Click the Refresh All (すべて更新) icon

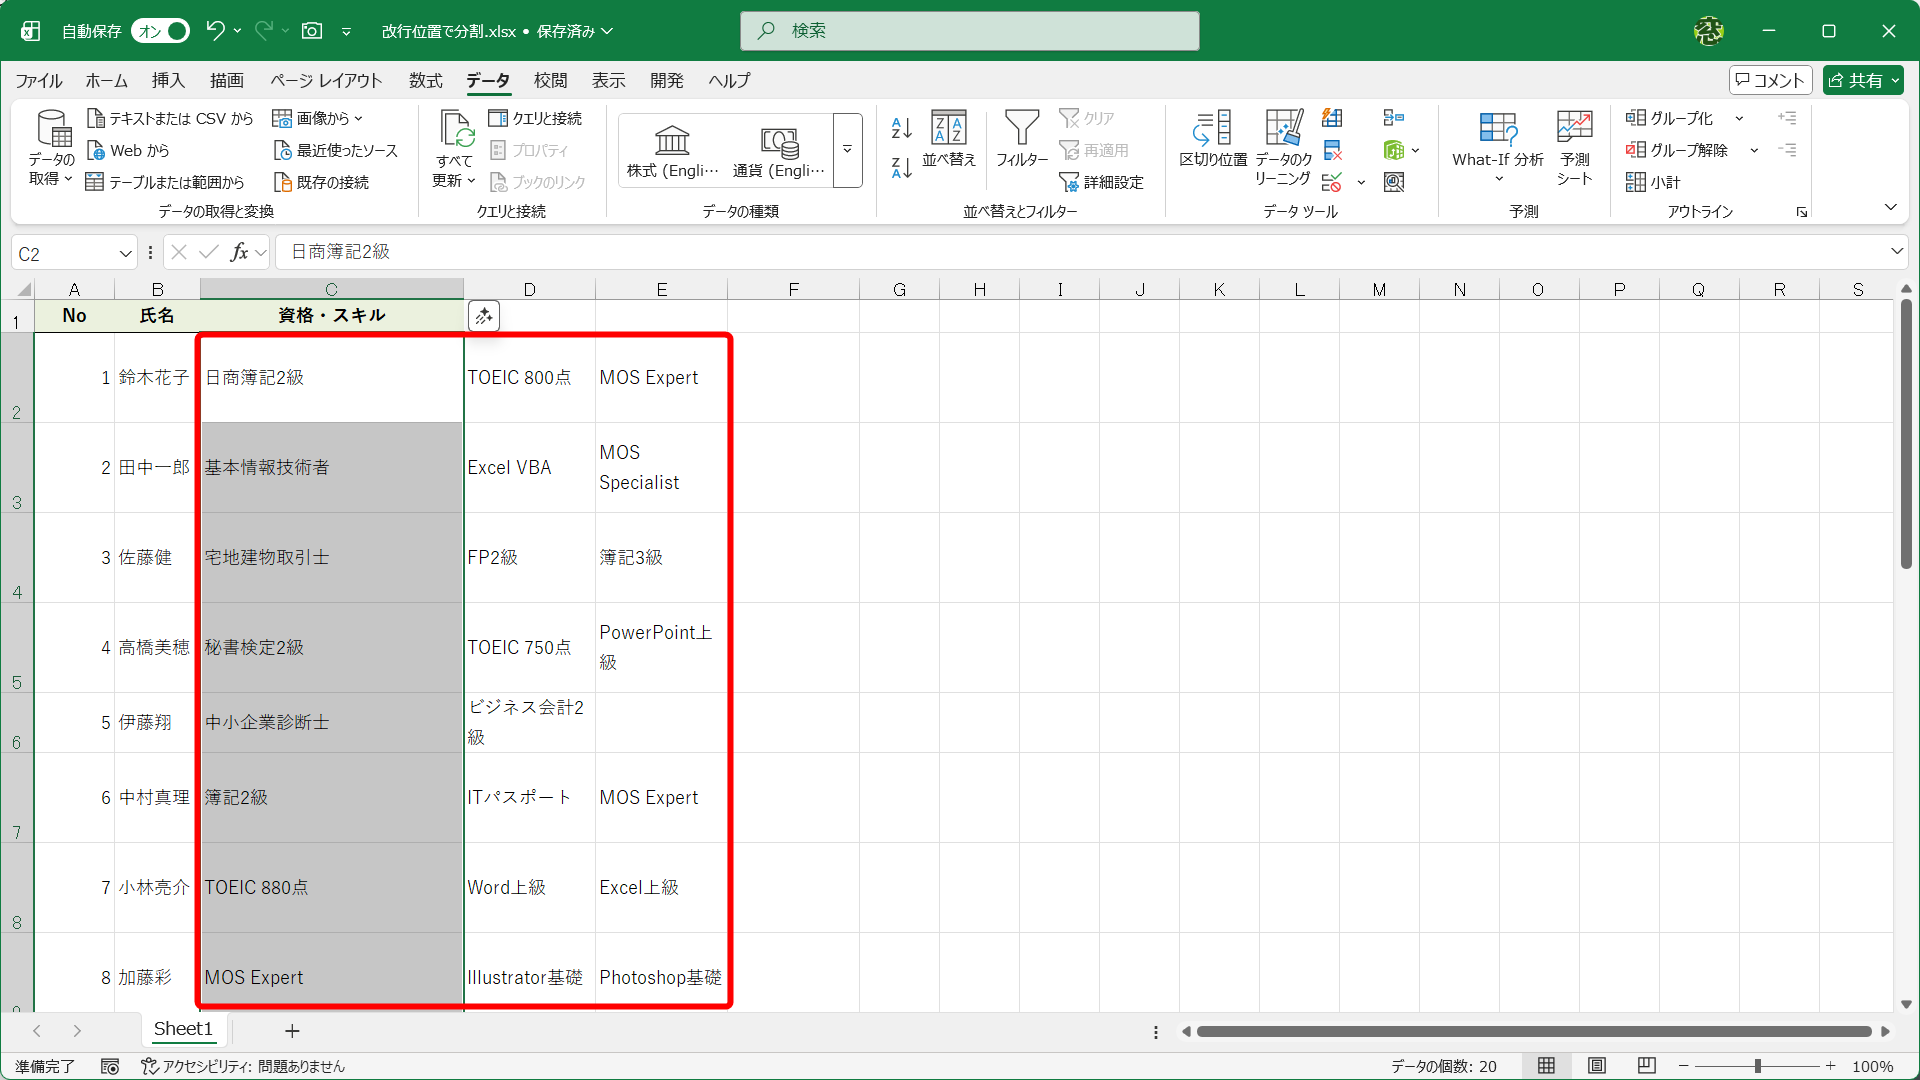tap(455, 130)
